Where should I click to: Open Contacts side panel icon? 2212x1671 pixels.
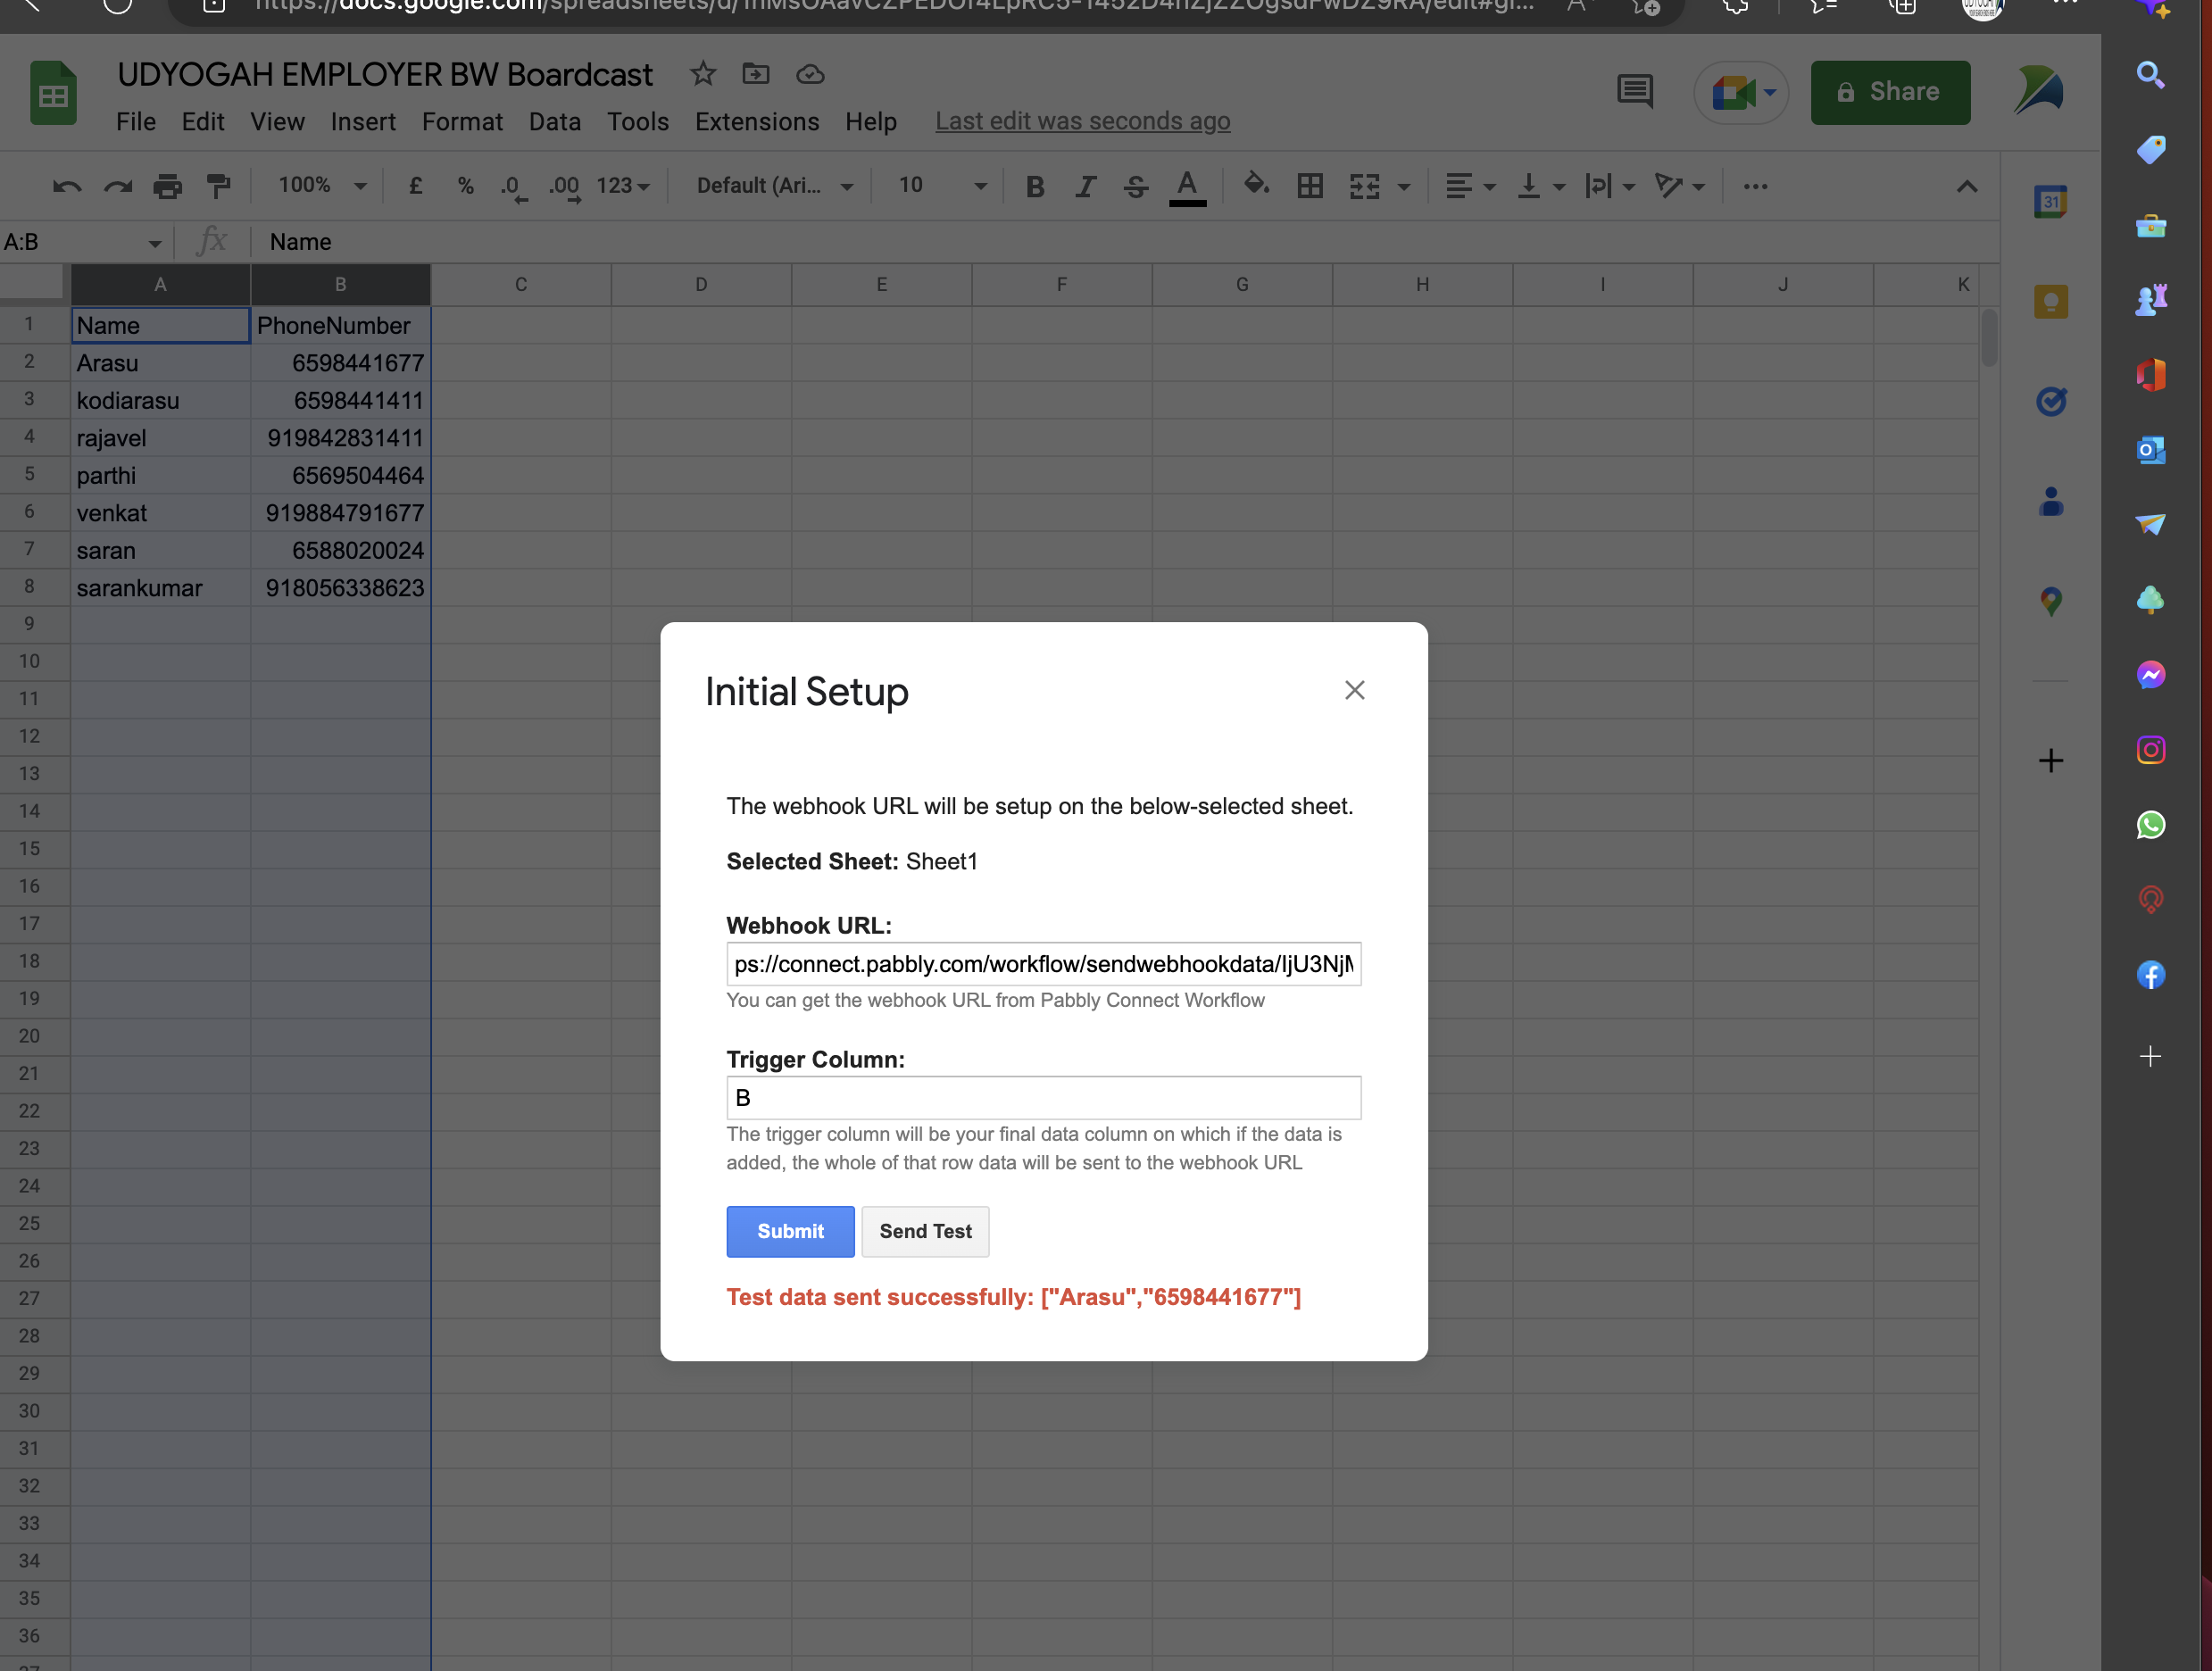pos(2051,501)
